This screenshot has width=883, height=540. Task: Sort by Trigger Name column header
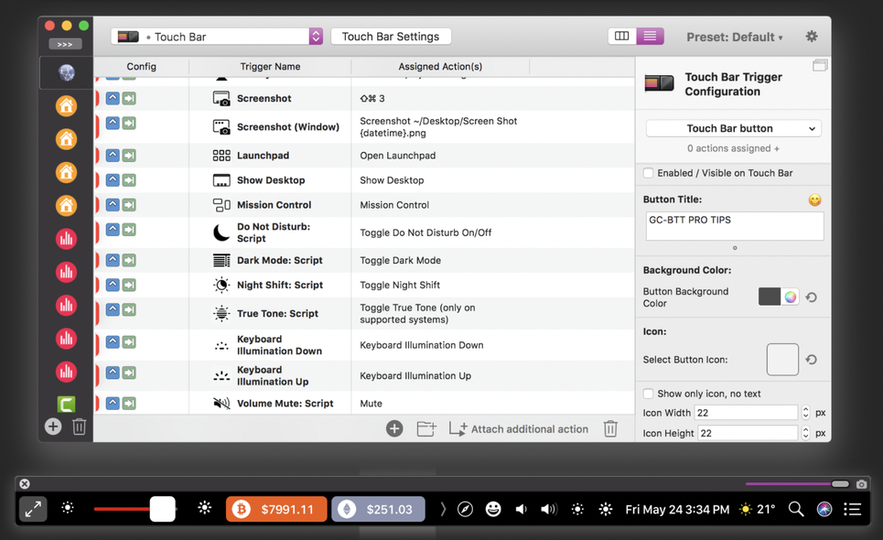(270, 66)
